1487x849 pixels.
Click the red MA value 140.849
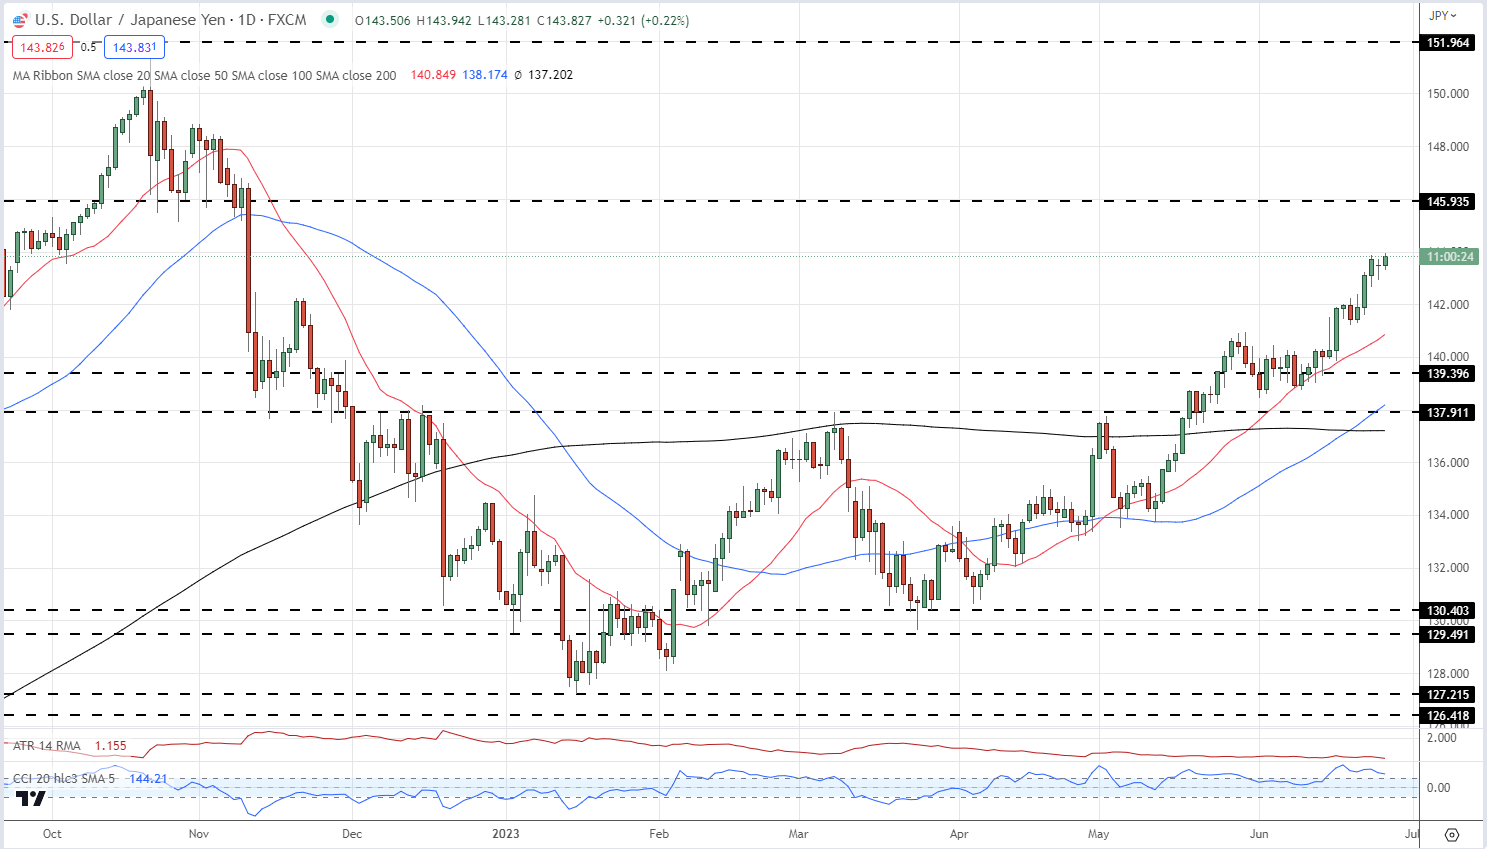[x=433, y=75]
